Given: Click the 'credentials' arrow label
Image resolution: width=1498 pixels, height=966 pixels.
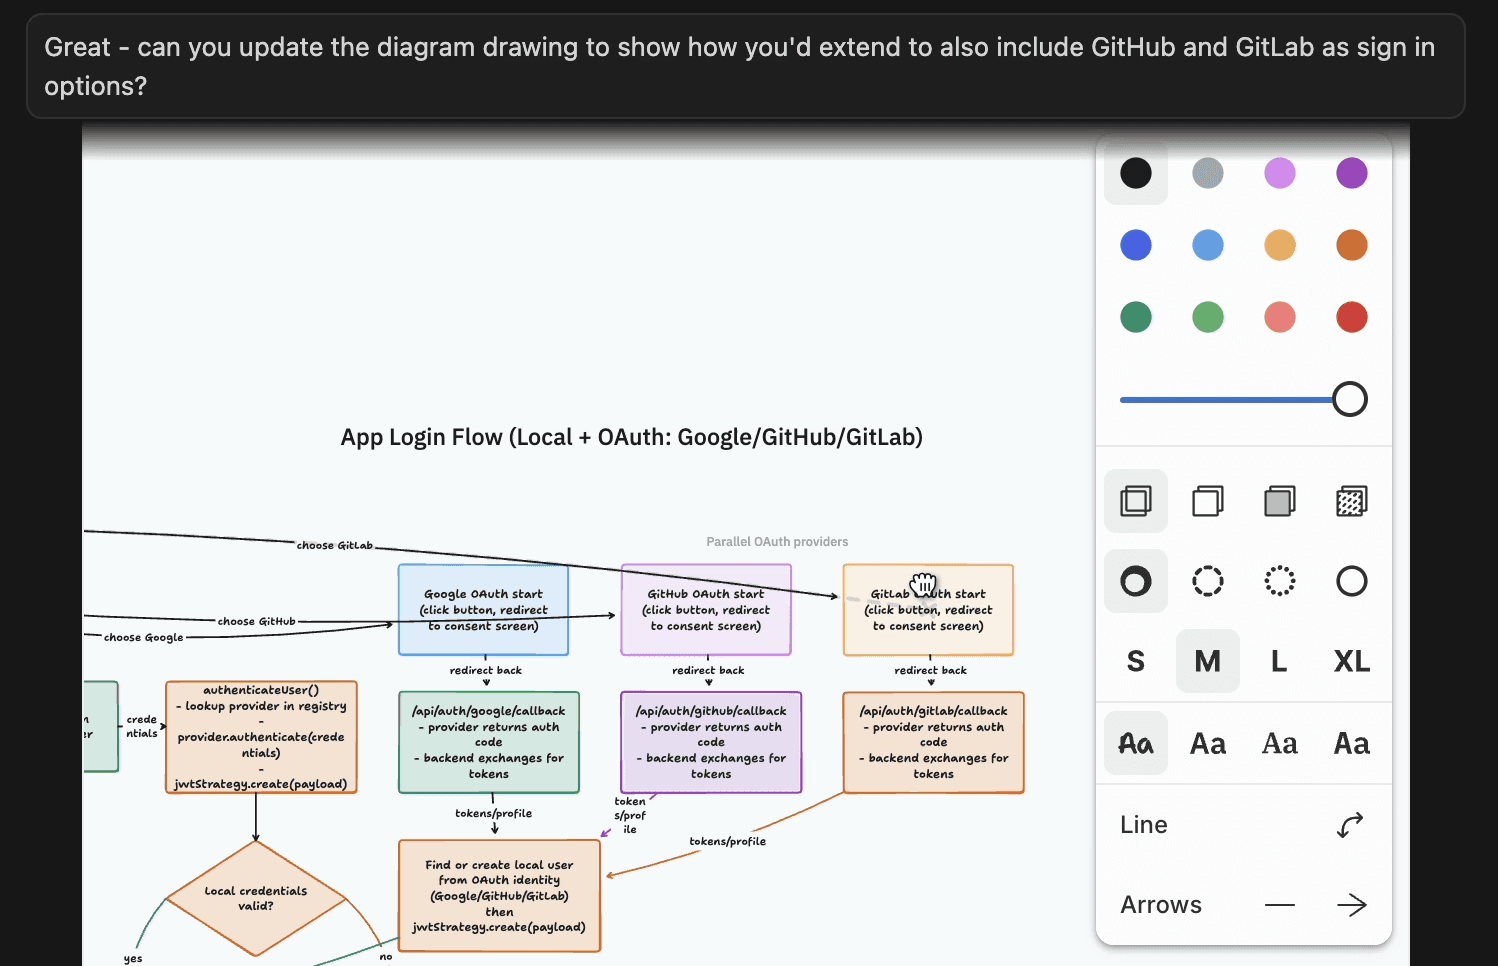Looking at the screenshot, I should [x=142, y=727].
